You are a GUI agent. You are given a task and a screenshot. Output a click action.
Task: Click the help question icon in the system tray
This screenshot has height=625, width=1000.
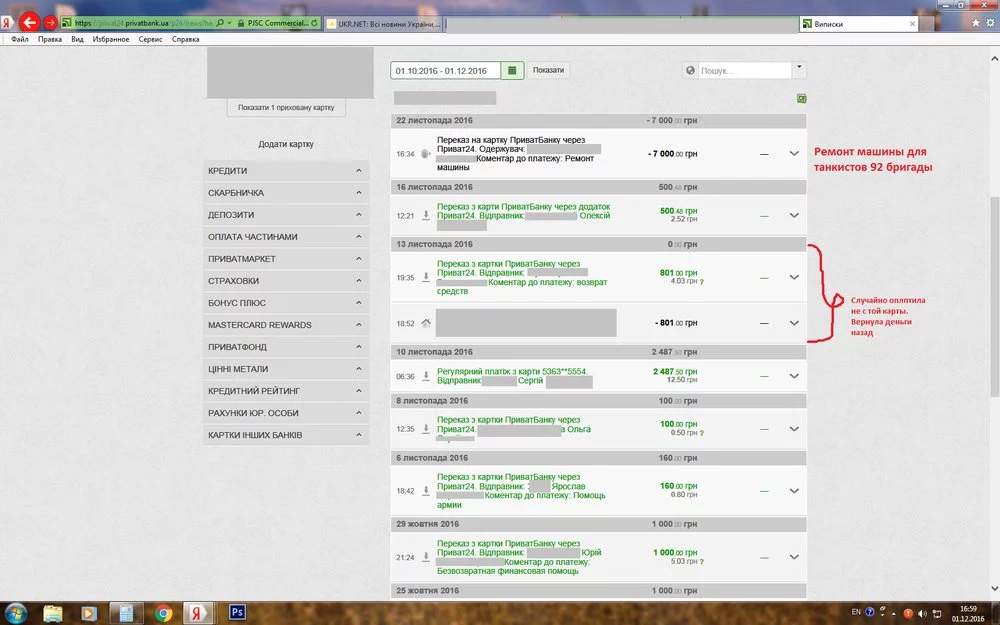[x=869, y=612]
